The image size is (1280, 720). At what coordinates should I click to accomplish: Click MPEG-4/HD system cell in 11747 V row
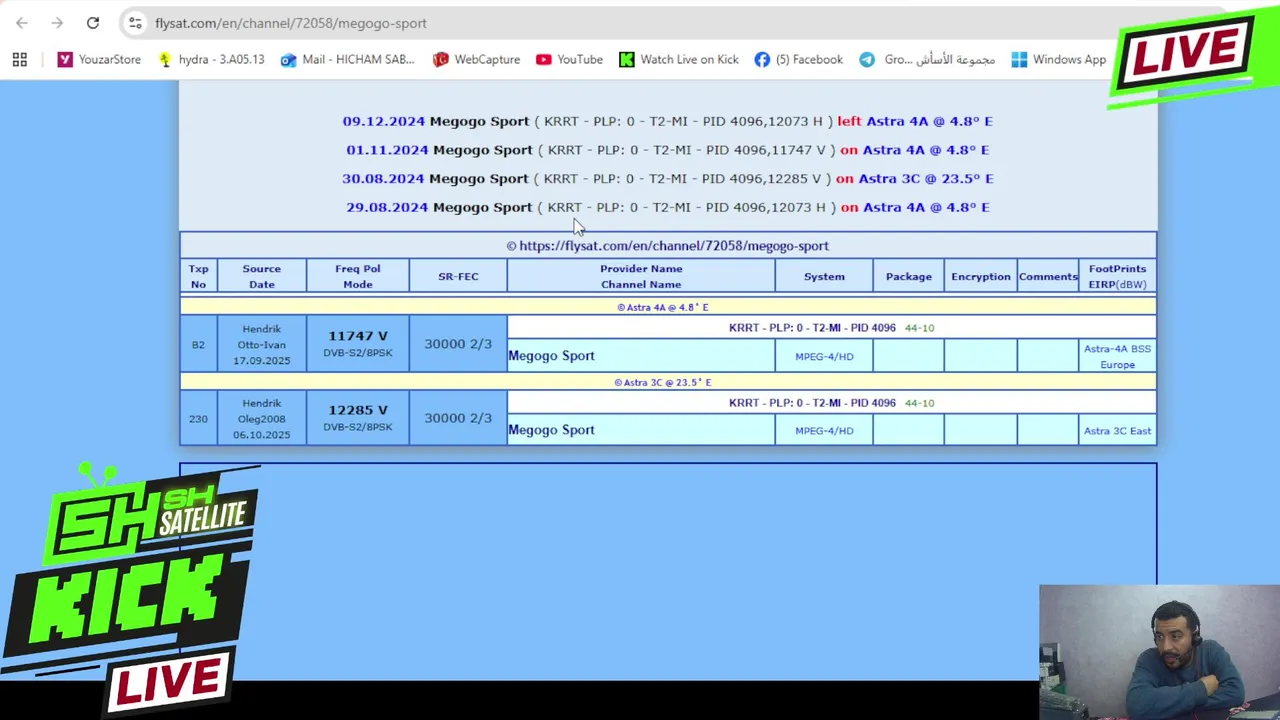[x=824, y=357]
